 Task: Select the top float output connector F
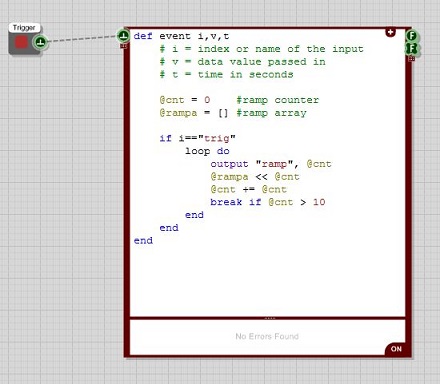412,36
